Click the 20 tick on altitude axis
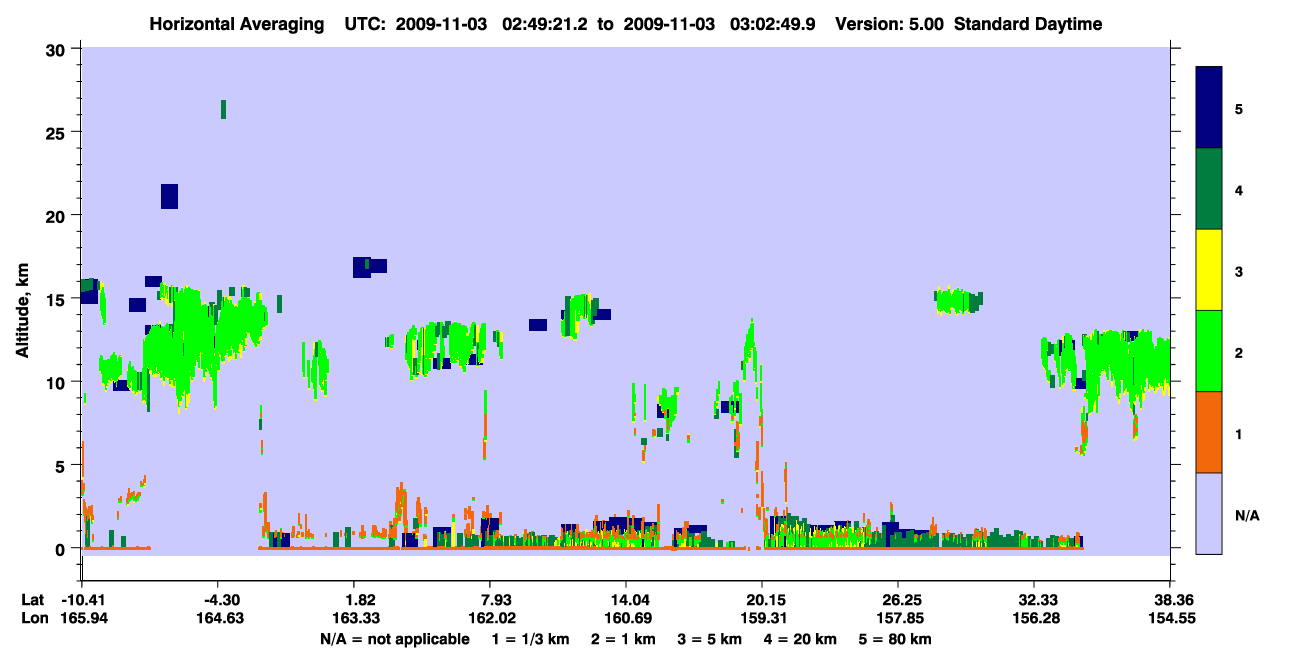The height and width of the screenshot is (667, 1300). 58,215
